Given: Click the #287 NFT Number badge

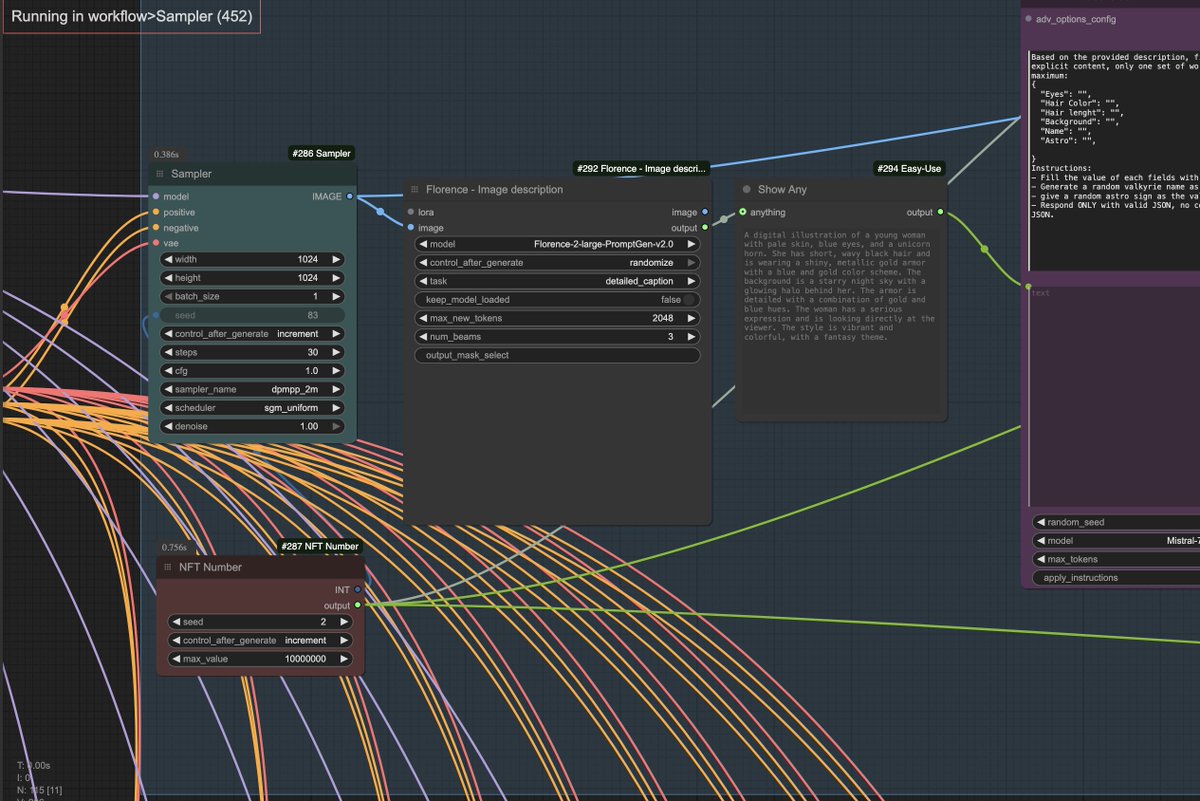Looking at the screenshot, I should pos(319,547).
